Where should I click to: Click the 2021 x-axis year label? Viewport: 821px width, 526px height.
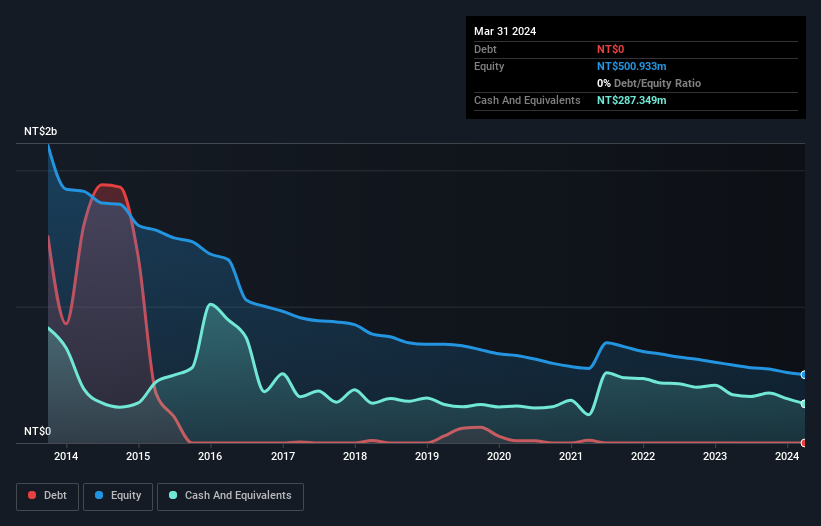click(x=571, y=456)
